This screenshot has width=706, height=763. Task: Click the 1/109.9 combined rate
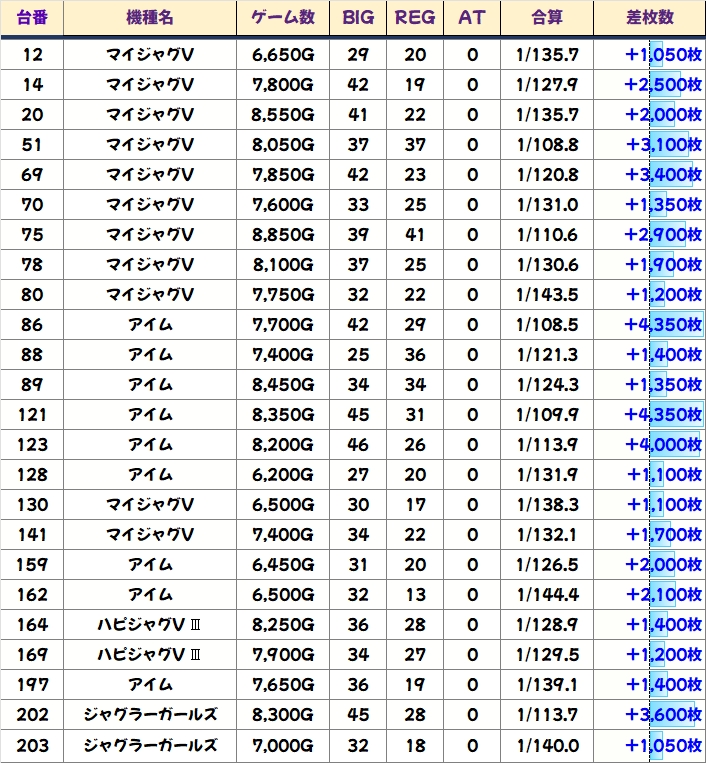[x=547, y=415]
